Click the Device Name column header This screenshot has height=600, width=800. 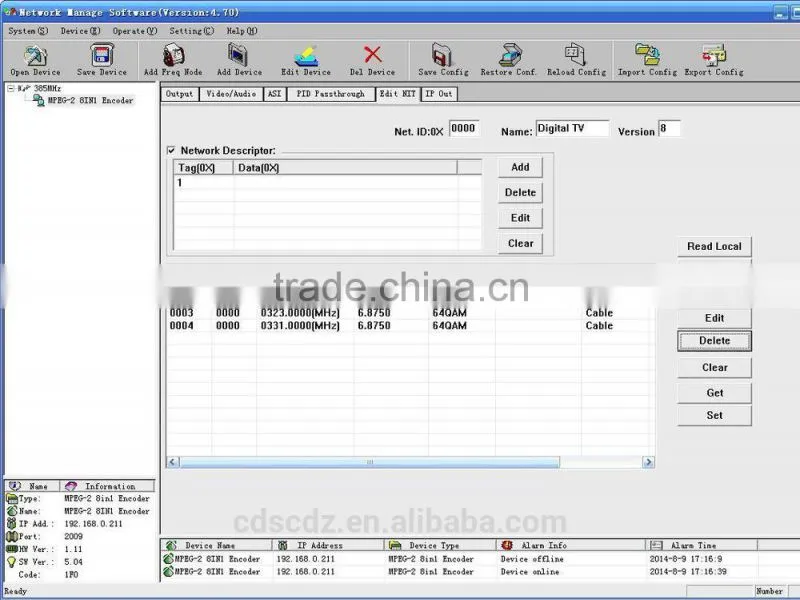pos(216,545)
